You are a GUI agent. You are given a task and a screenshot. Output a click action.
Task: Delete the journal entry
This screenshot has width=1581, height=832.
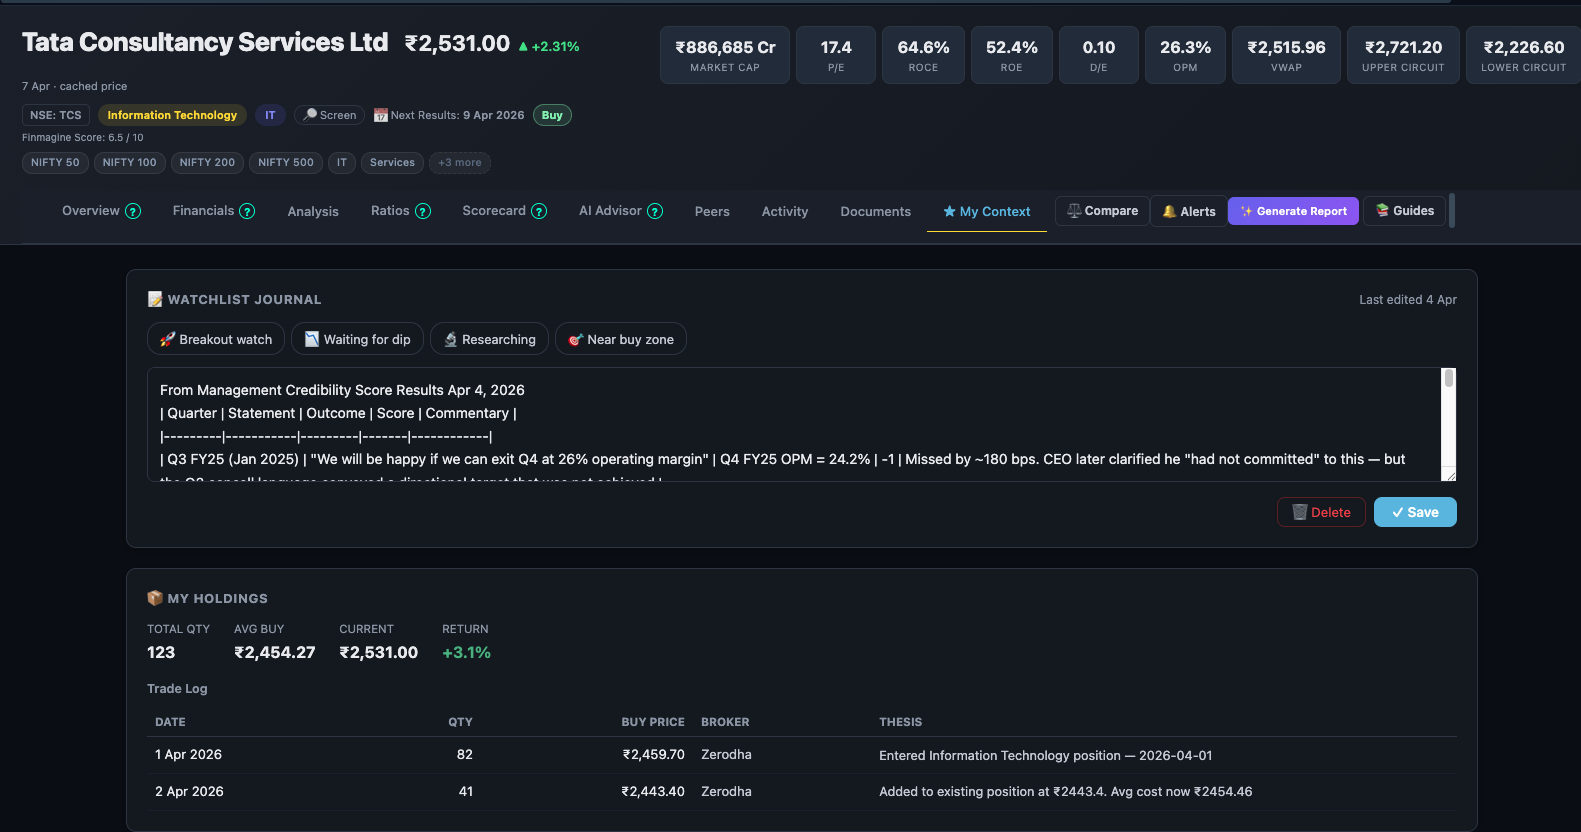pos(1321,512)
